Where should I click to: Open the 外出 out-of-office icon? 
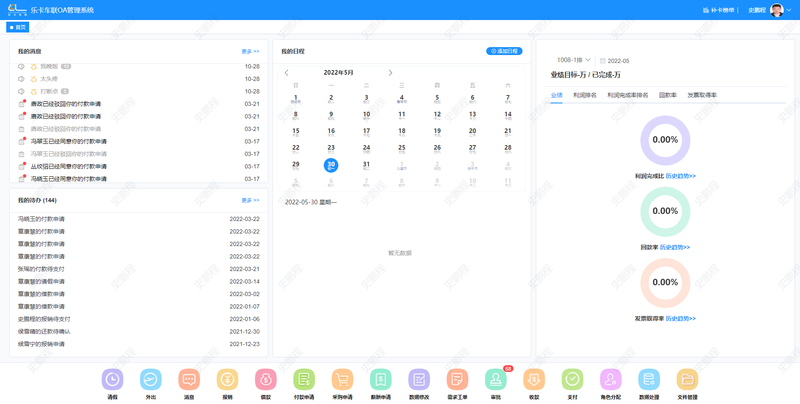[150, 380]
